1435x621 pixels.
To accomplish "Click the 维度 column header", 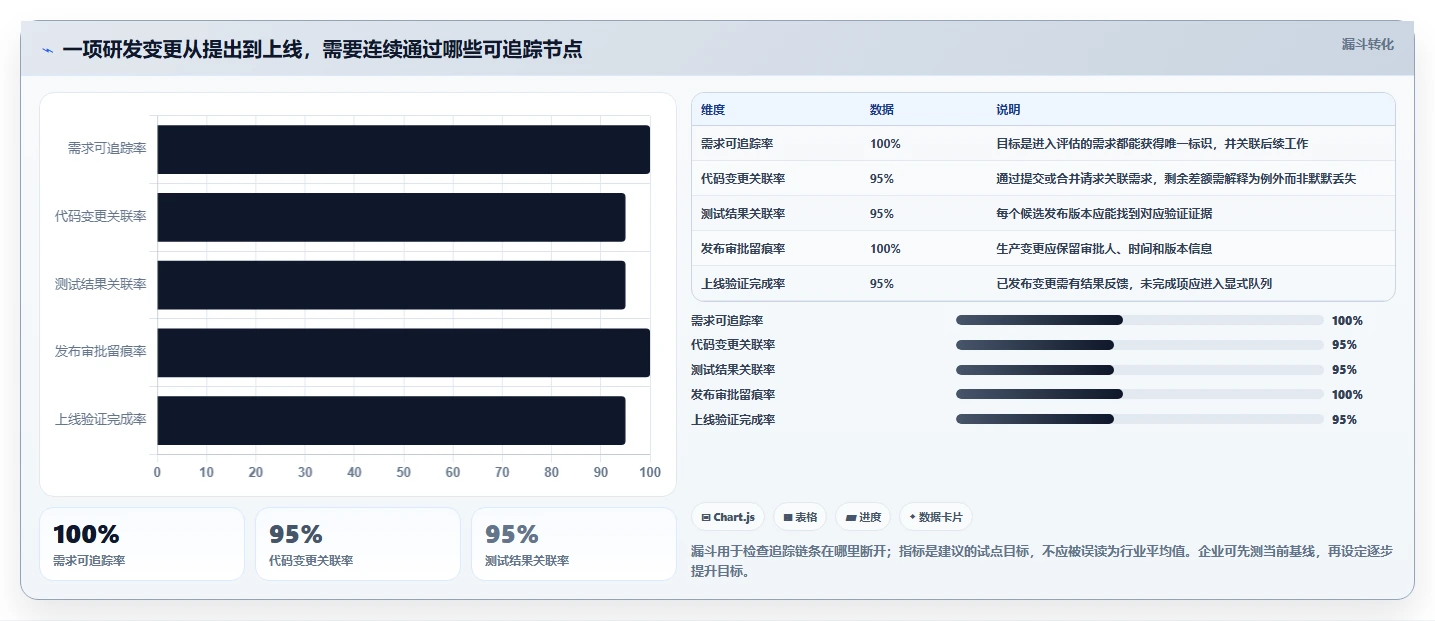I will point(713,109).
